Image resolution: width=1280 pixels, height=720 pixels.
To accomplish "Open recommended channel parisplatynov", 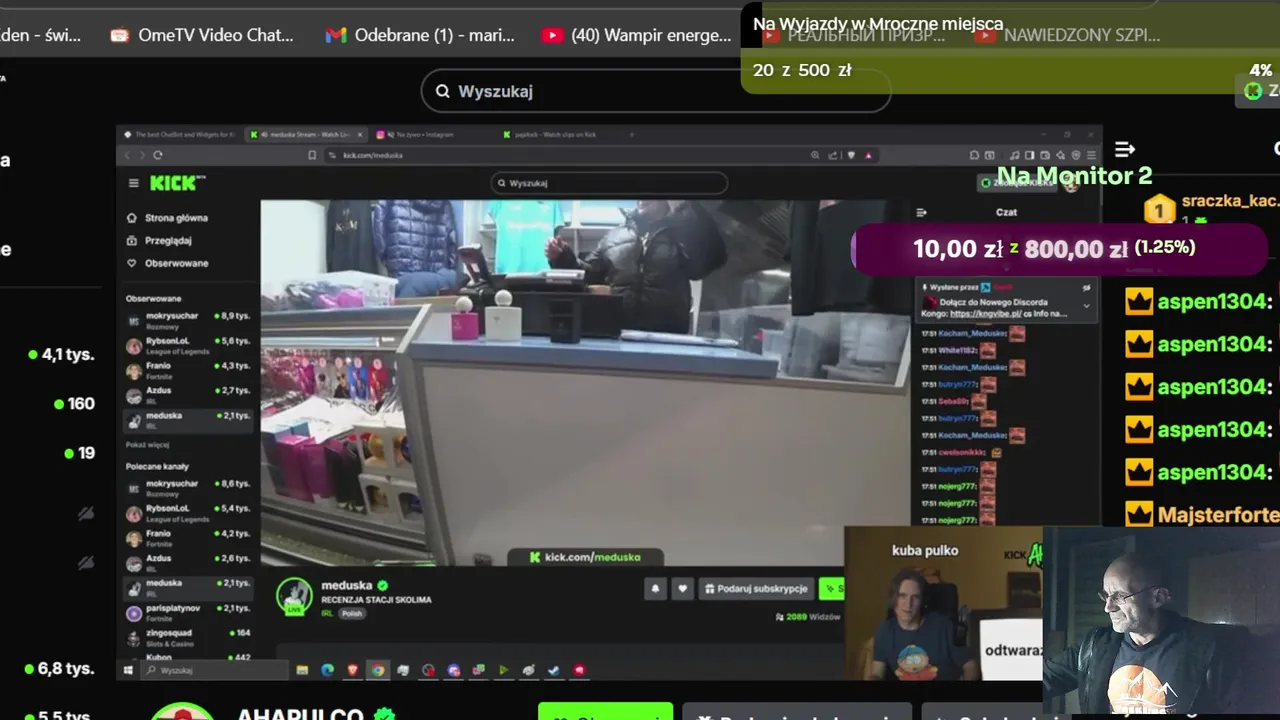I will [187, 613].
